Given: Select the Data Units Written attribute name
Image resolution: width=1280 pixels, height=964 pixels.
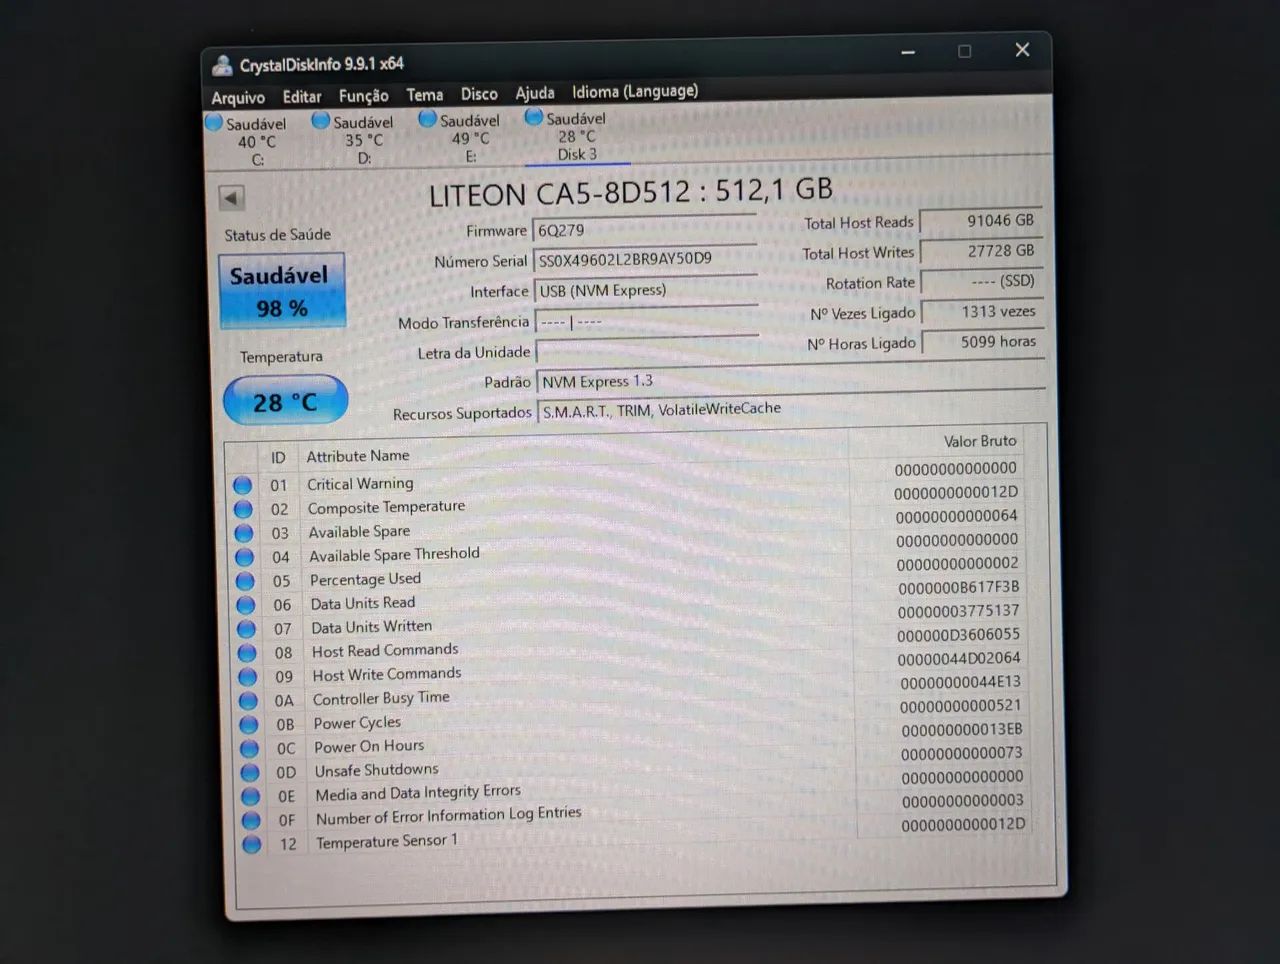Looking at the screenshot, I should [x=371, y=627].
